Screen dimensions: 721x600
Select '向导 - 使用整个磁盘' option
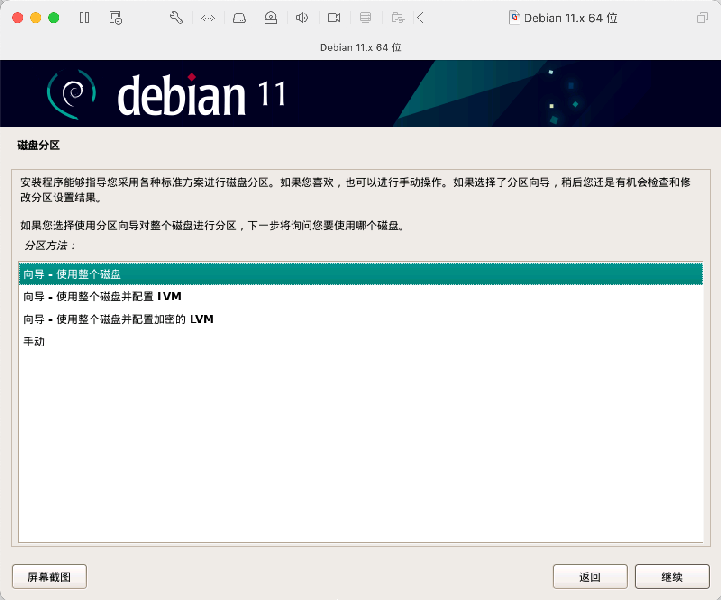click(x=360, y=274)
